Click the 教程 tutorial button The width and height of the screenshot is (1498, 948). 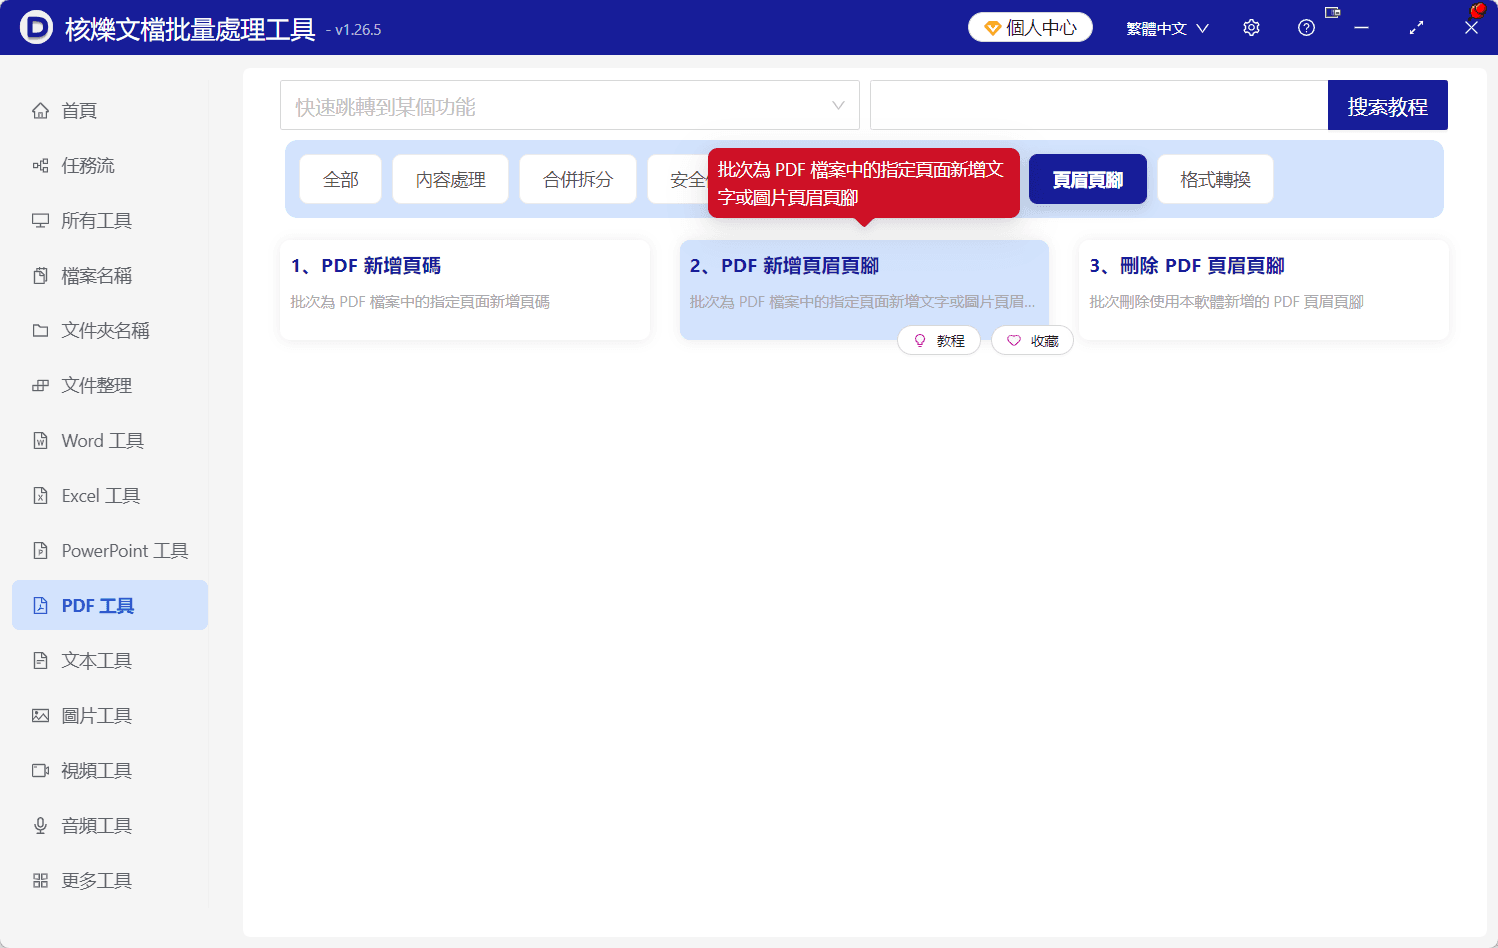[939, 341]
